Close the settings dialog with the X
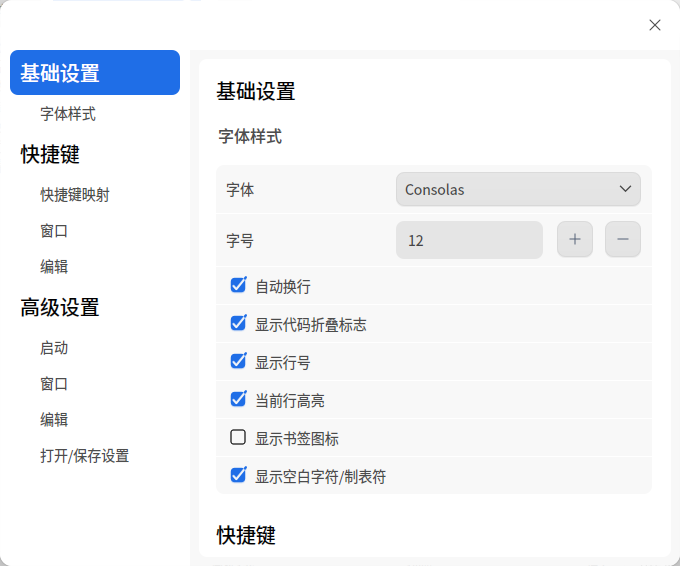 click(x=654, y=25)
